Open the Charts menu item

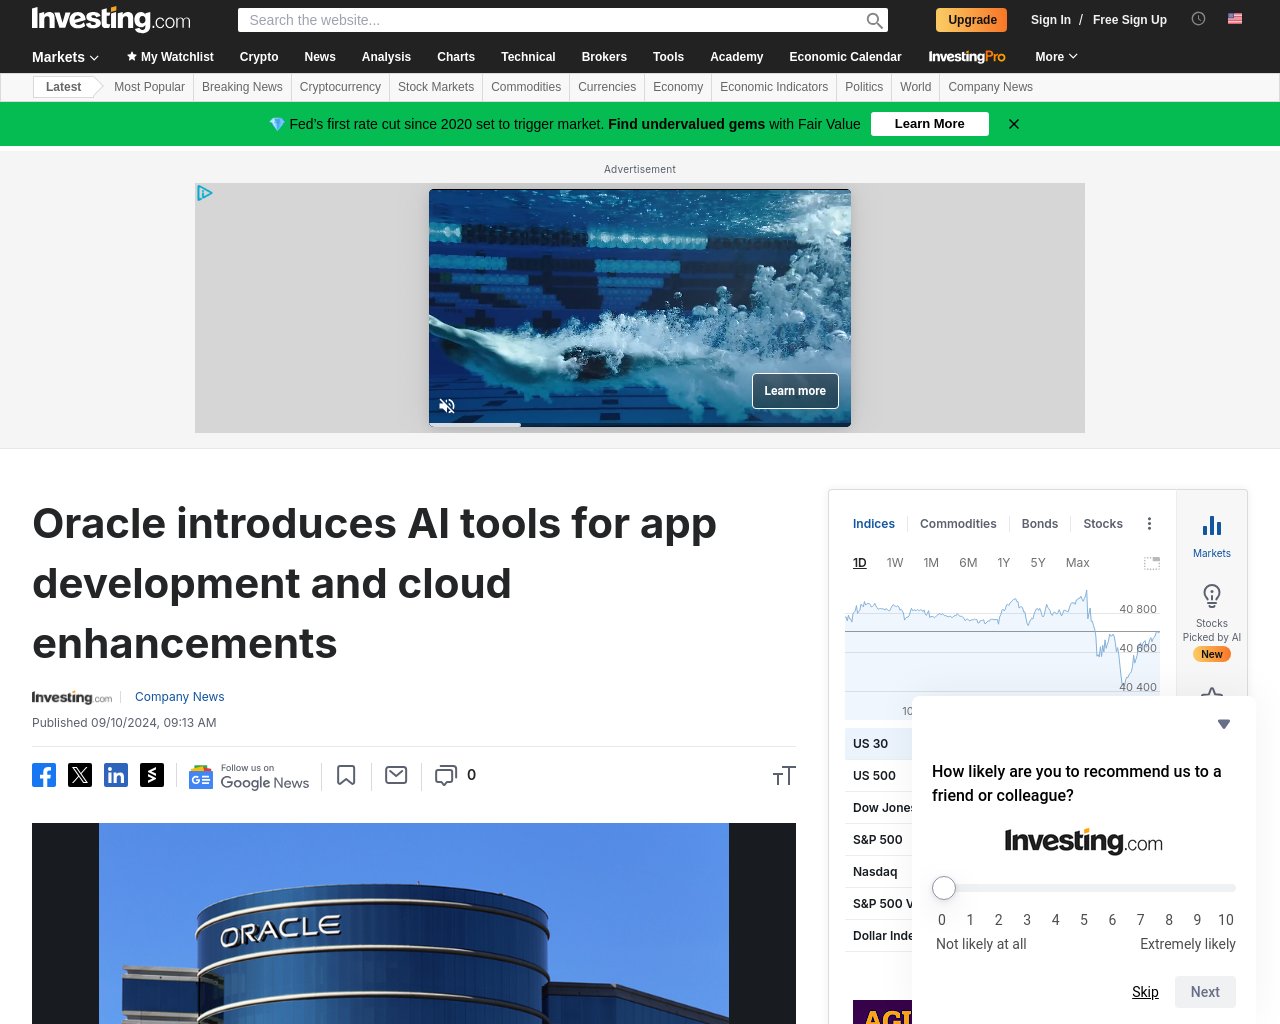[456, 57]
